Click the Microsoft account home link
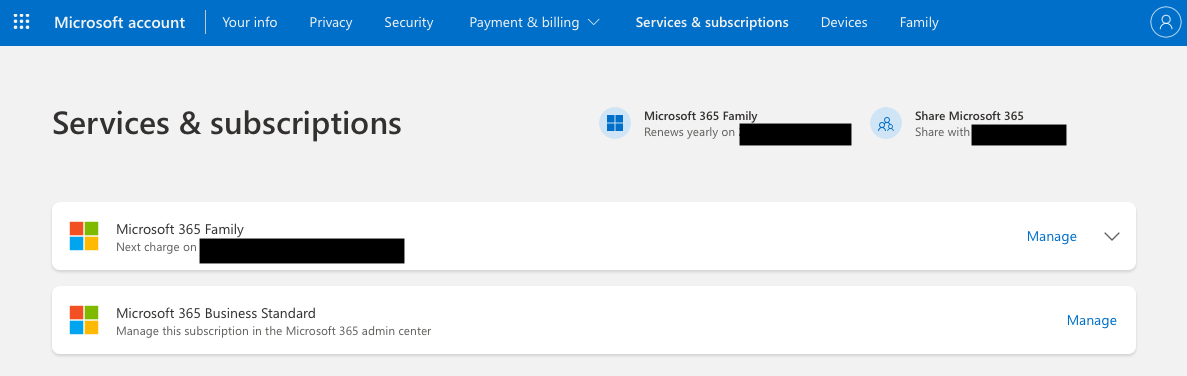This screenshot has height=376, width=1187. 120,23
